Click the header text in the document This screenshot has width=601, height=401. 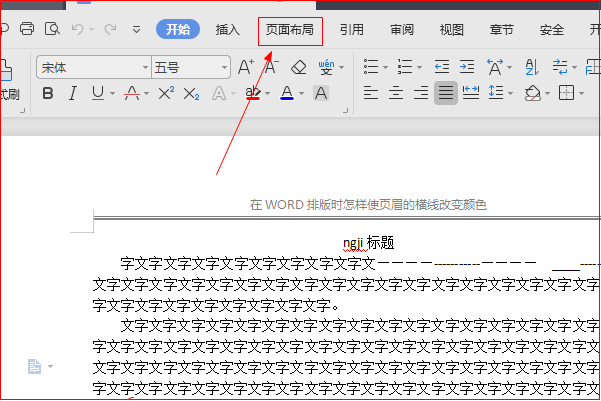pos(368,205)
